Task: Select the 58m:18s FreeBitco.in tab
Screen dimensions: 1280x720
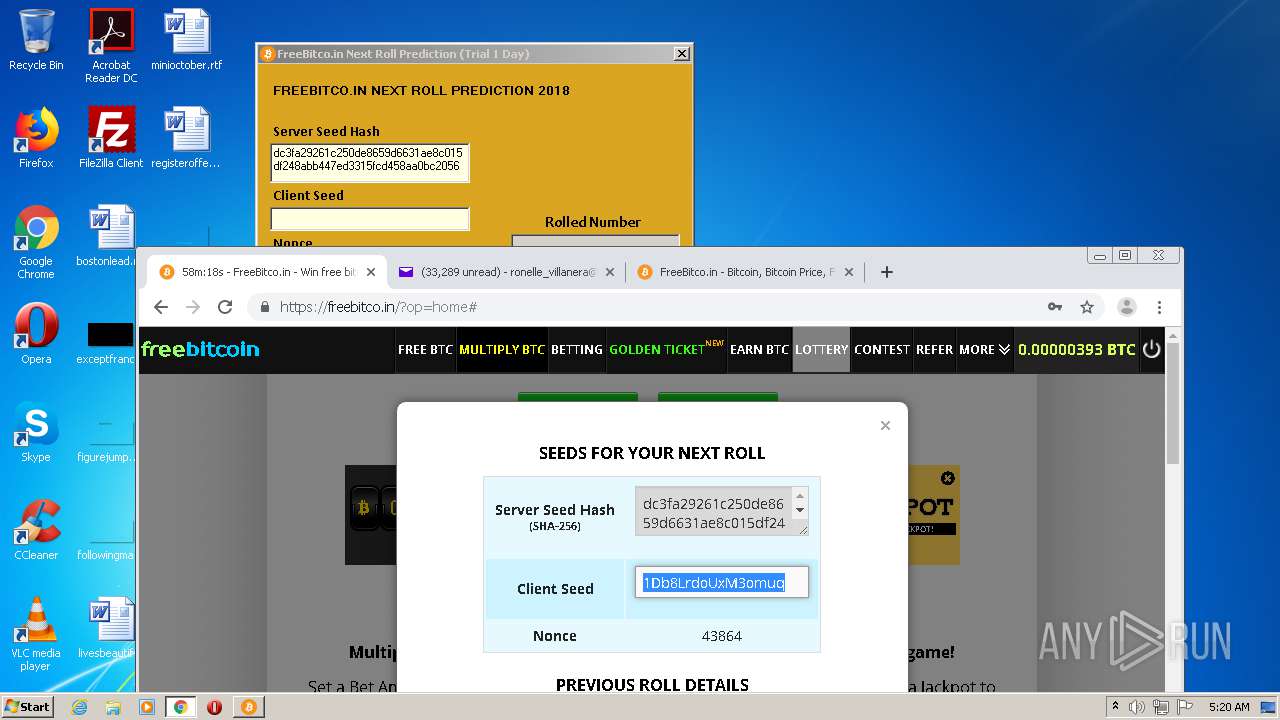Action: (267, 272)
